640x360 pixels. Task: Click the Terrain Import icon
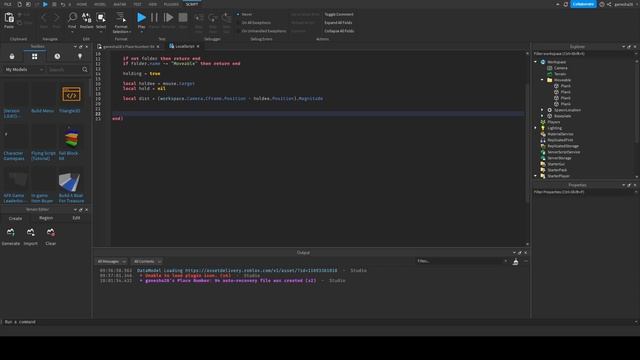click(31, 232)
